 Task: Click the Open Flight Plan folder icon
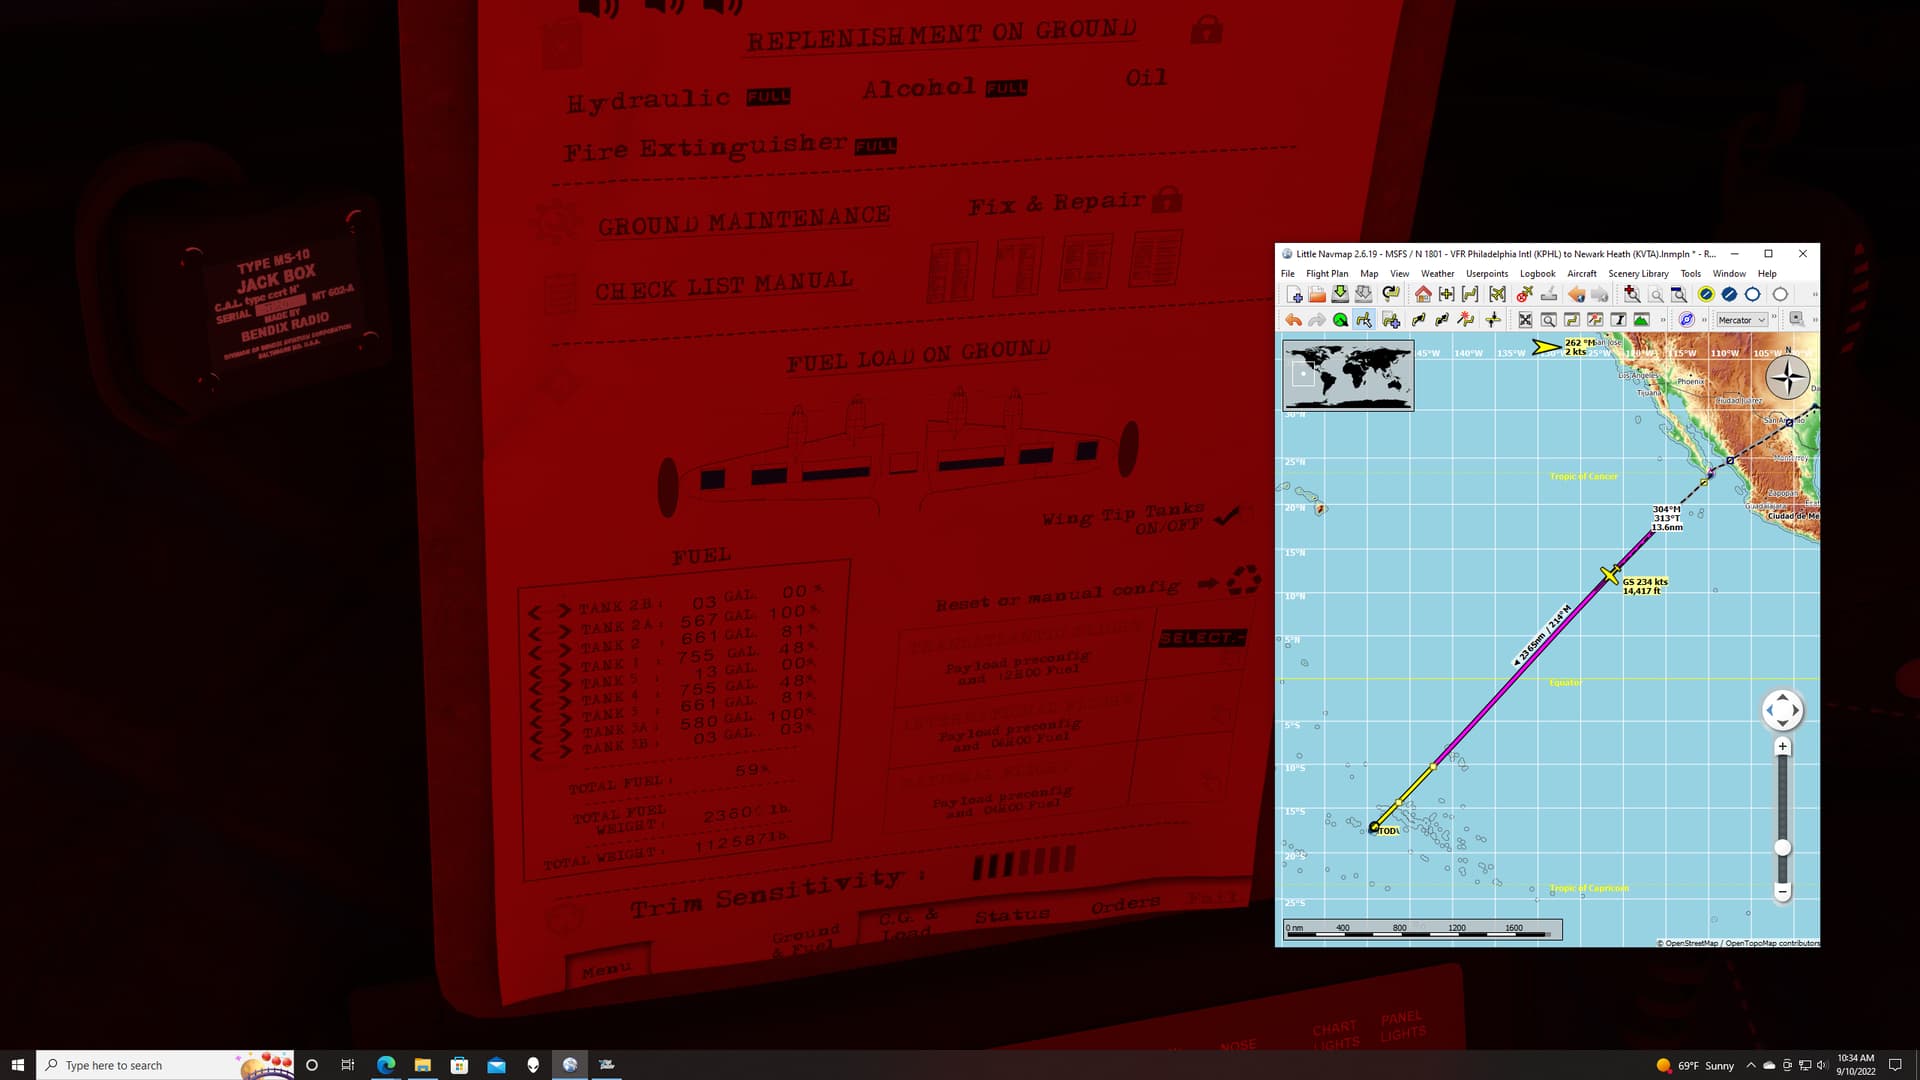1317,294
